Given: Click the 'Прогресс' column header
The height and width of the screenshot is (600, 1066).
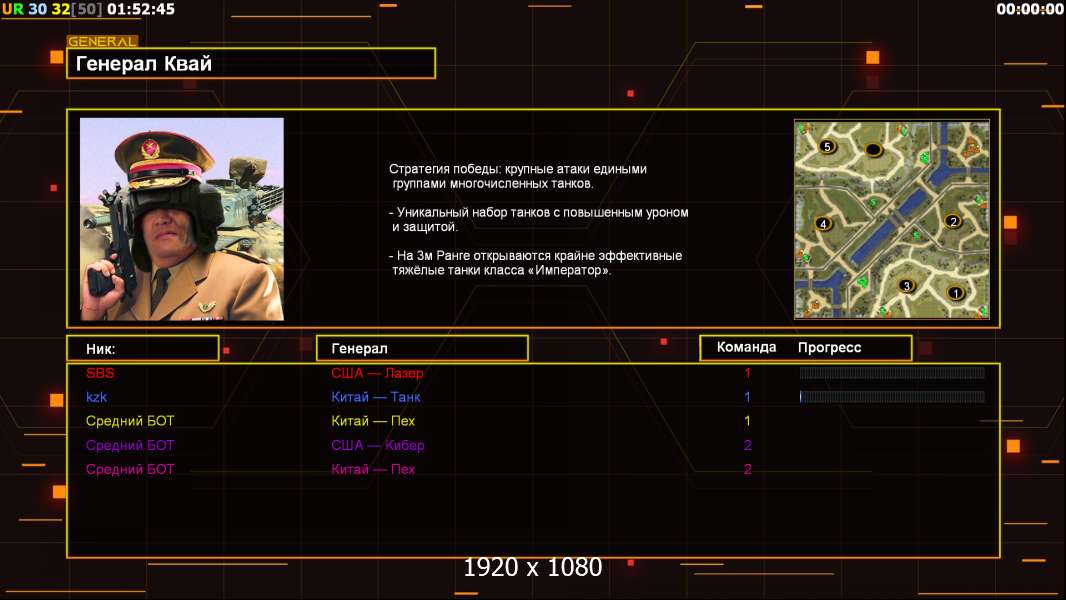Looking at the screenshot, I should point(829,348).
